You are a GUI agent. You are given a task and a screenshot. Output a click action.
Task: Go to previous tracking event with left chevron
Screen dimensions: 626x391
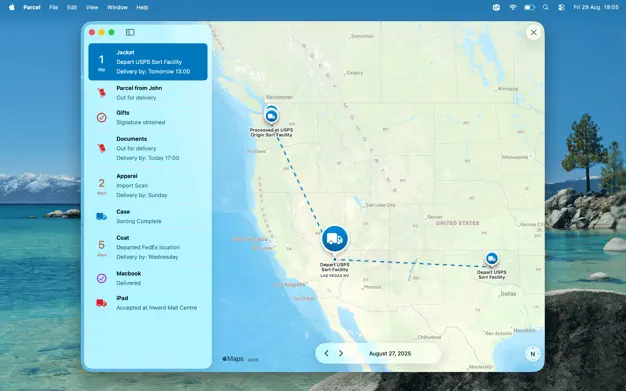pyautogui.click(x=326, y=353)
